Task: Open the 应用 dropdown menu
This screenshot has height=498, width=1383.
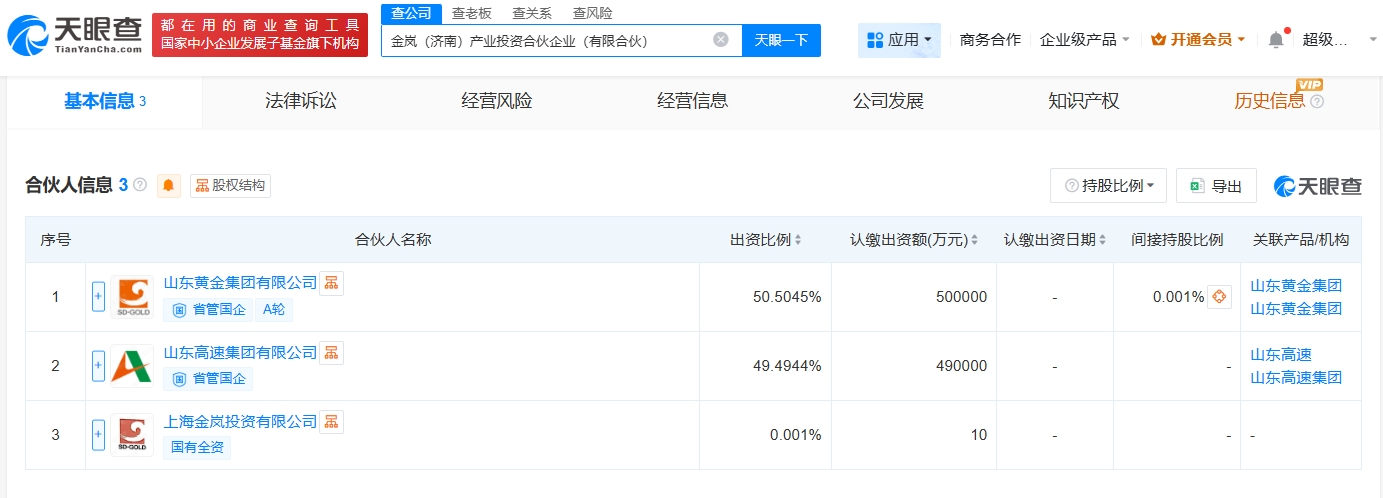Action: [898, 40]
